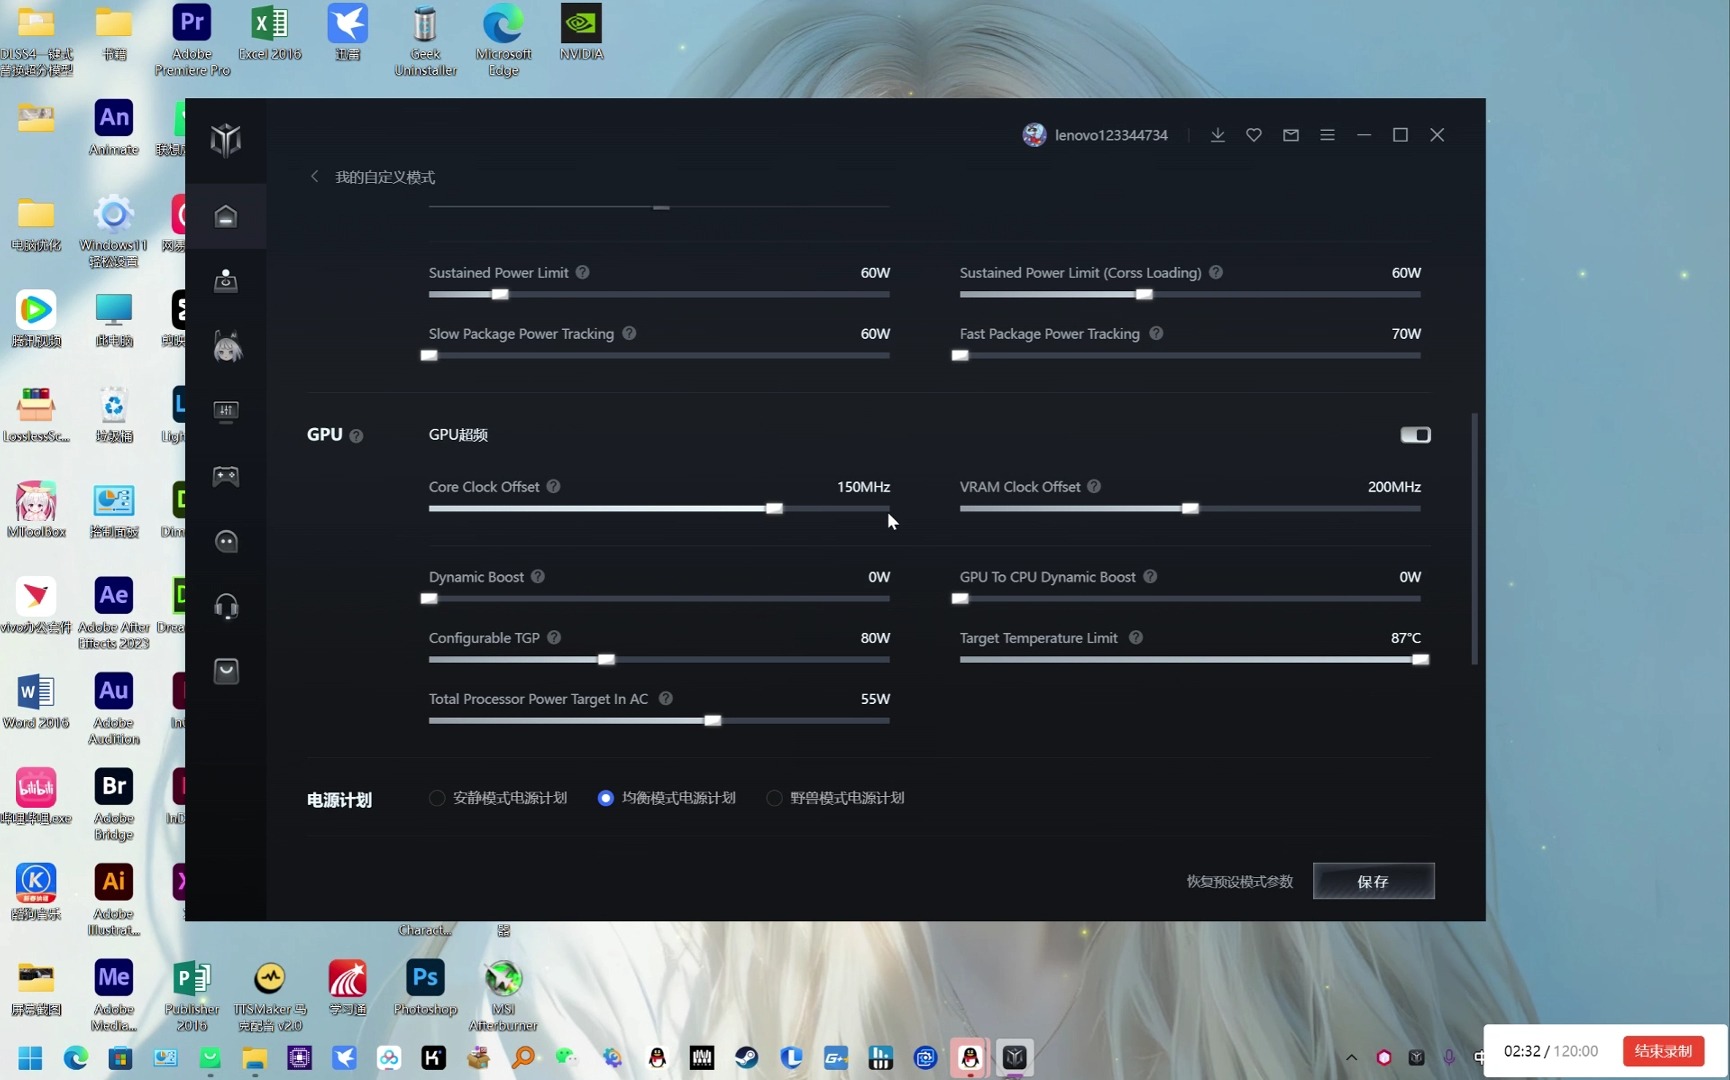
Task: Open the hamburger menu icon
Action: pos(1327,135)
